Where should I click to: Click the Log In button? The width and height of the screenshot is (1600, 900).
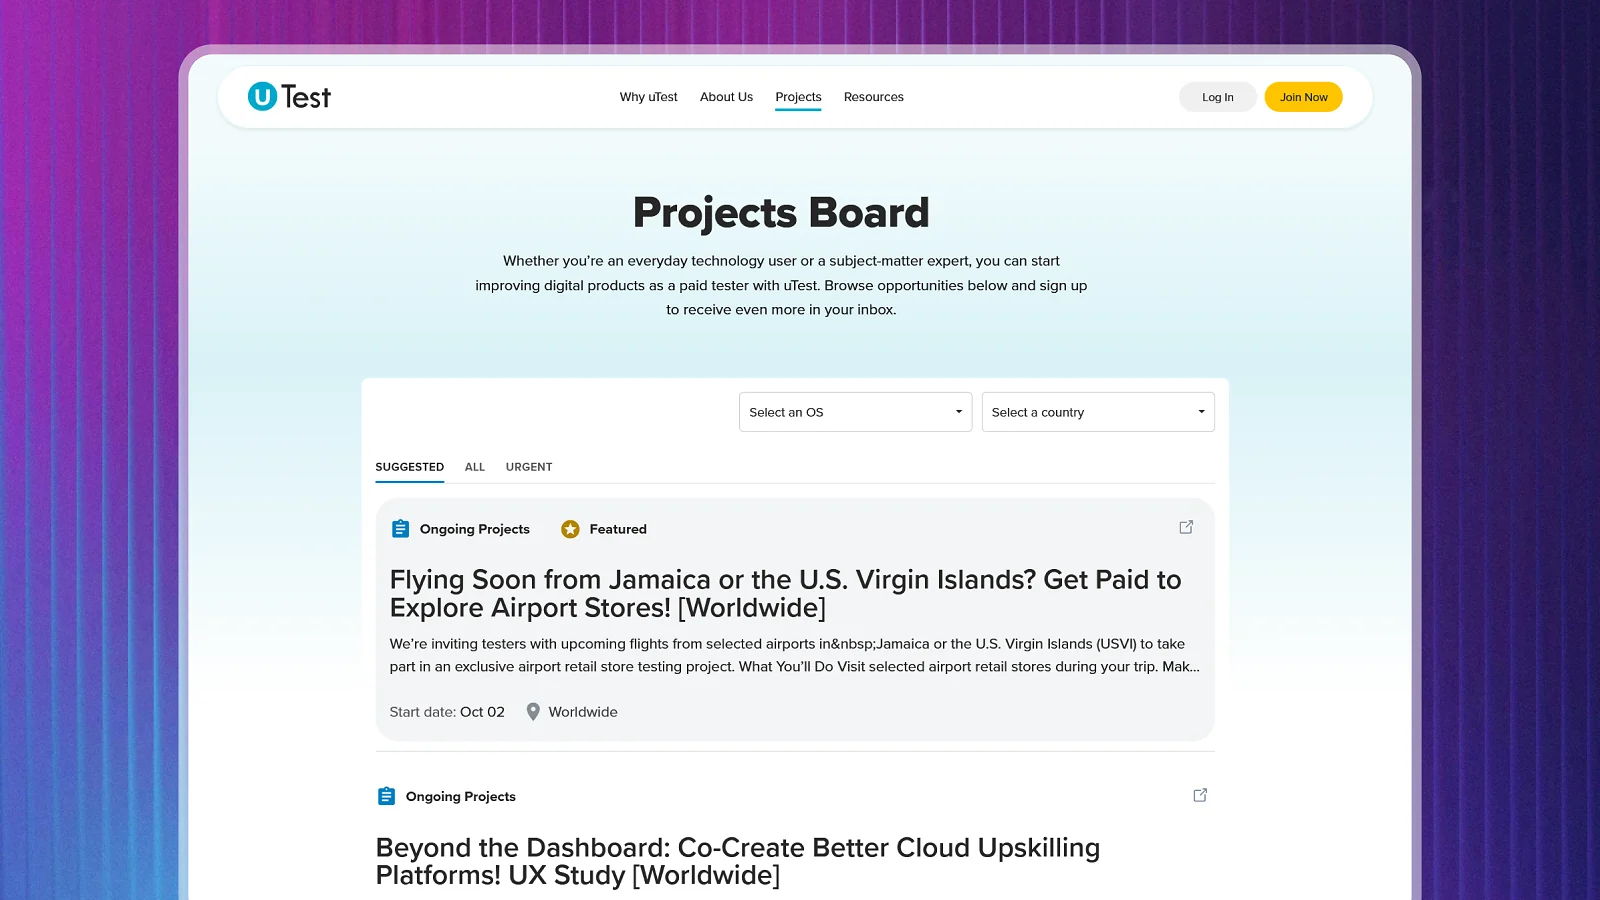(1217, 97)
